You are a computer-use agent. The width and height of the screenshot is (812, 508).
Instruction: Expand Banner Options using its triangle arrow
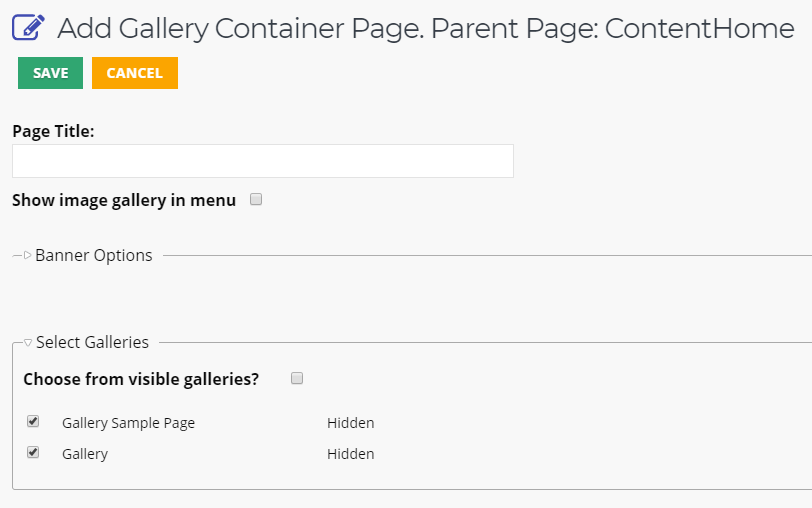point(27,255)
